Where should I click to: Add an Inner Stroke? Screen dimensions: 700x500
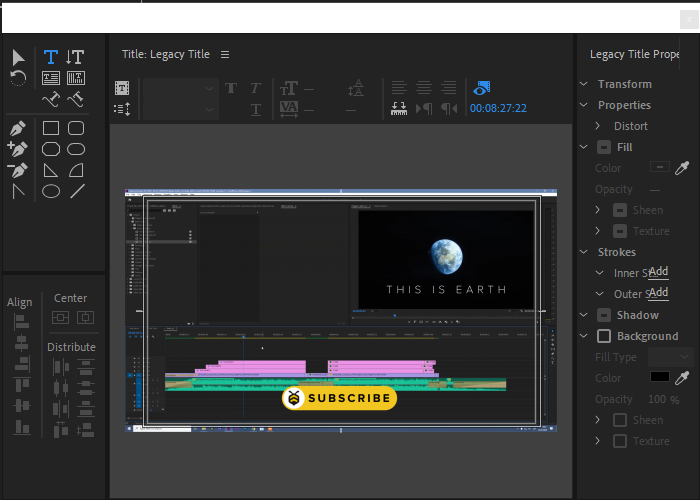pos(658,272)
